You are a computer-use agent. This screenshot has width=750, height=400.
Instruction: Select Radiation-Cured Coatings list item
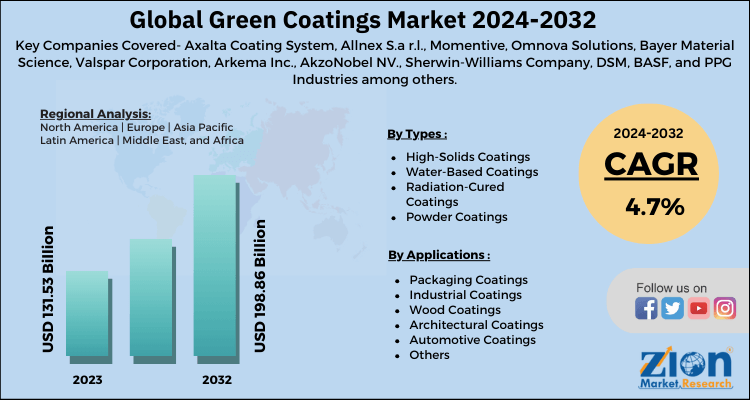[x=455, y=194]
